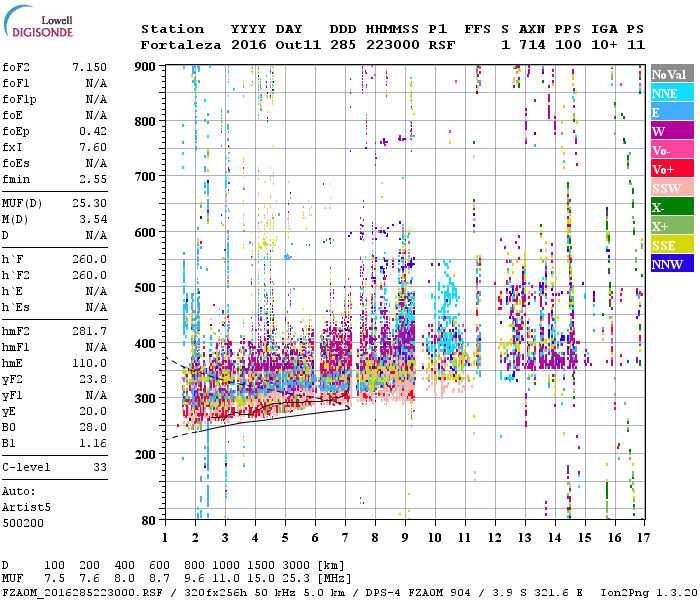The height and width of the screenshot is (600, 700).
Task: Select the Vo- pink legend swatch
Action: (x=672, y=150)
